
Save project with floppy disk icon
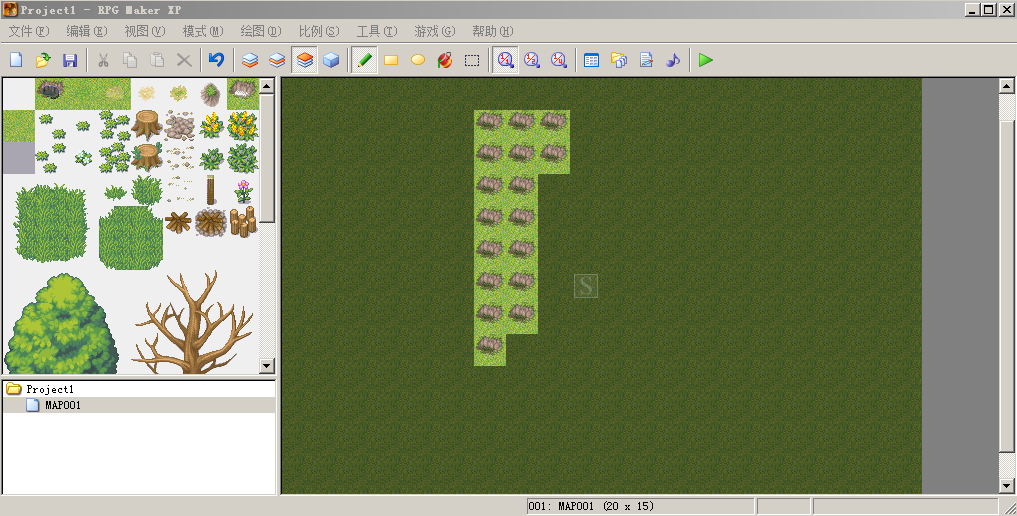pyautogui.click(x=70, y=60)
